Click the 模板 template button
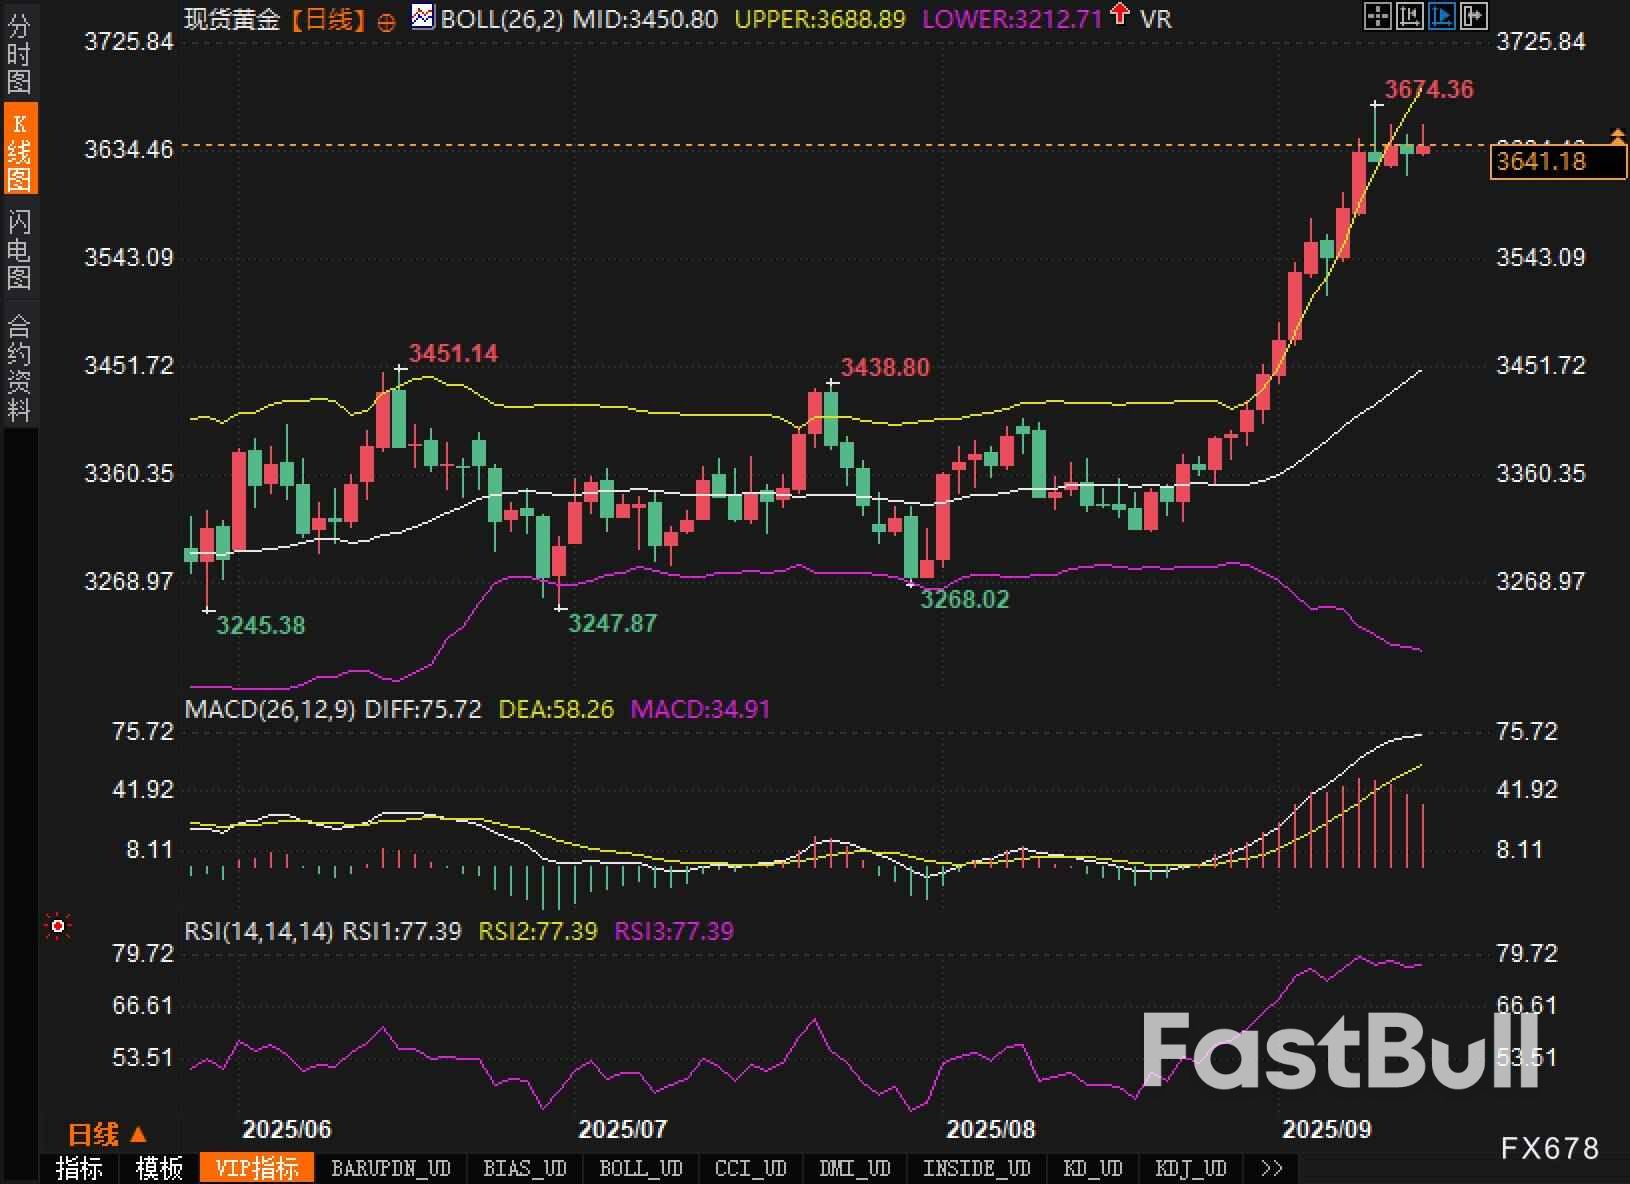Image resolution: width=1630 pixels, height=1184 pixels. tap(159, 1168)
